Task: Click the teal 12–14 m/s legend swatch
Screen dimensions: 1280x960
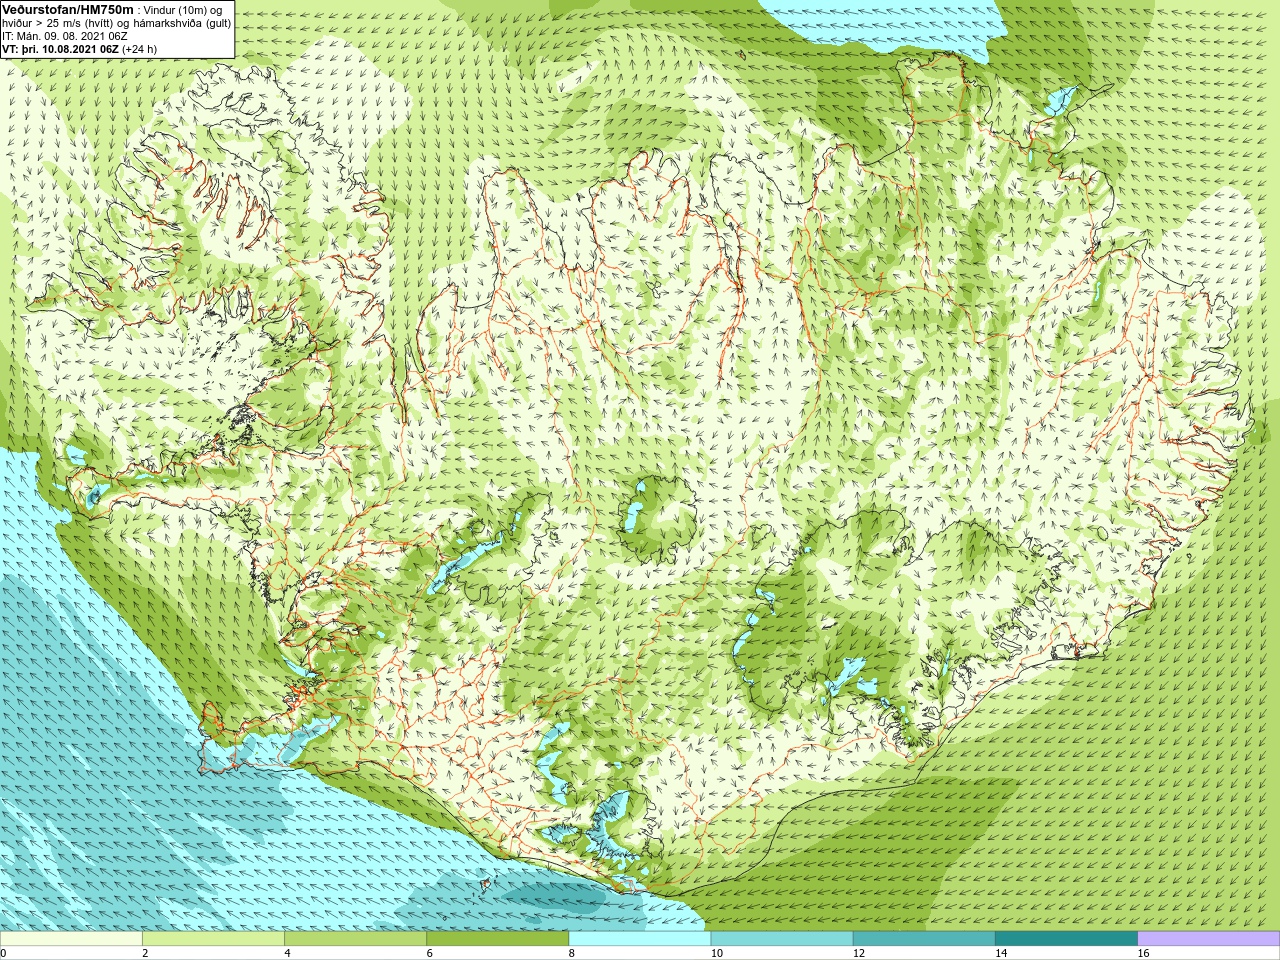Action: coord(924,939)
